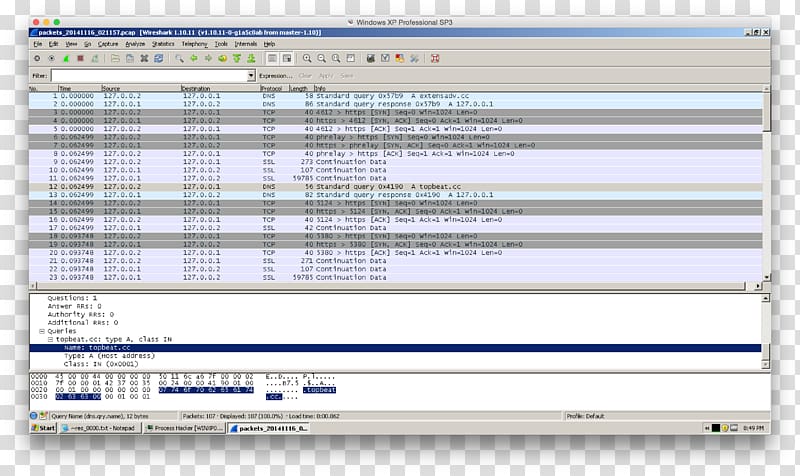Open the Telephony menu
The height and width of the screenshot is (476, 800).
click(x=194, y=44)
